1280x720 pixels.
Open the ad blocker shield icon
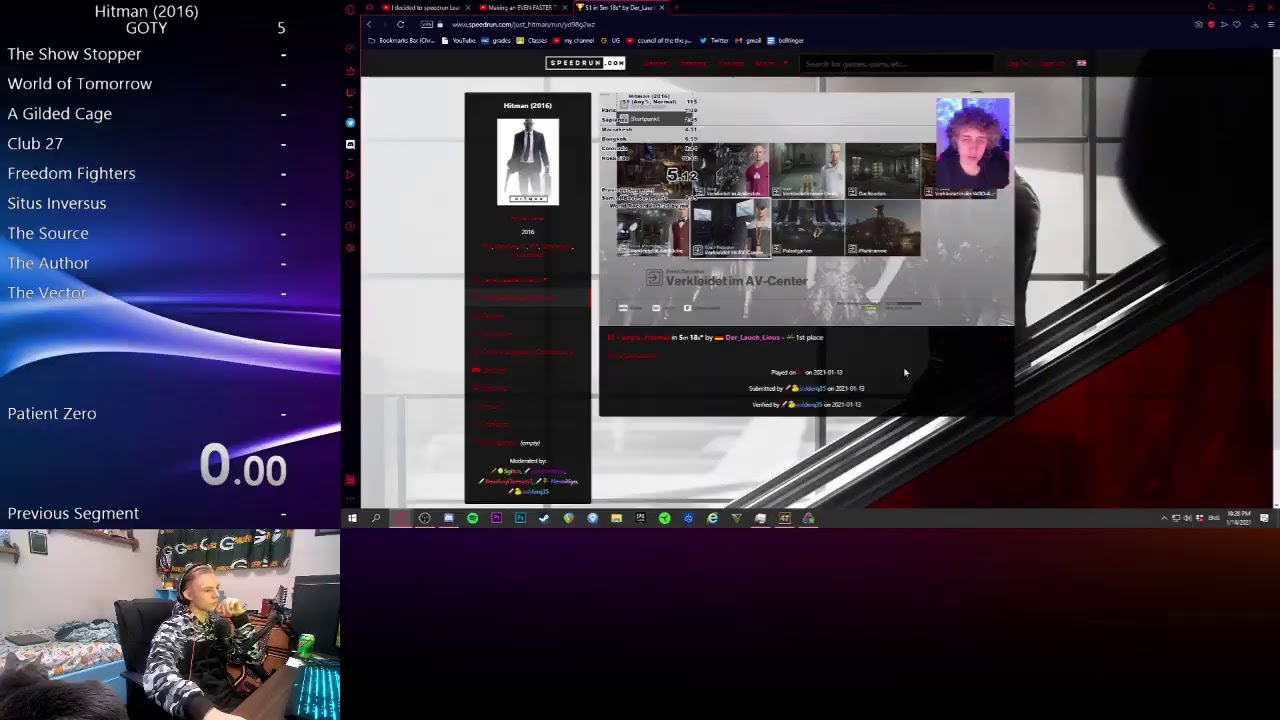pyautogui.click(x=1211, y=24)
